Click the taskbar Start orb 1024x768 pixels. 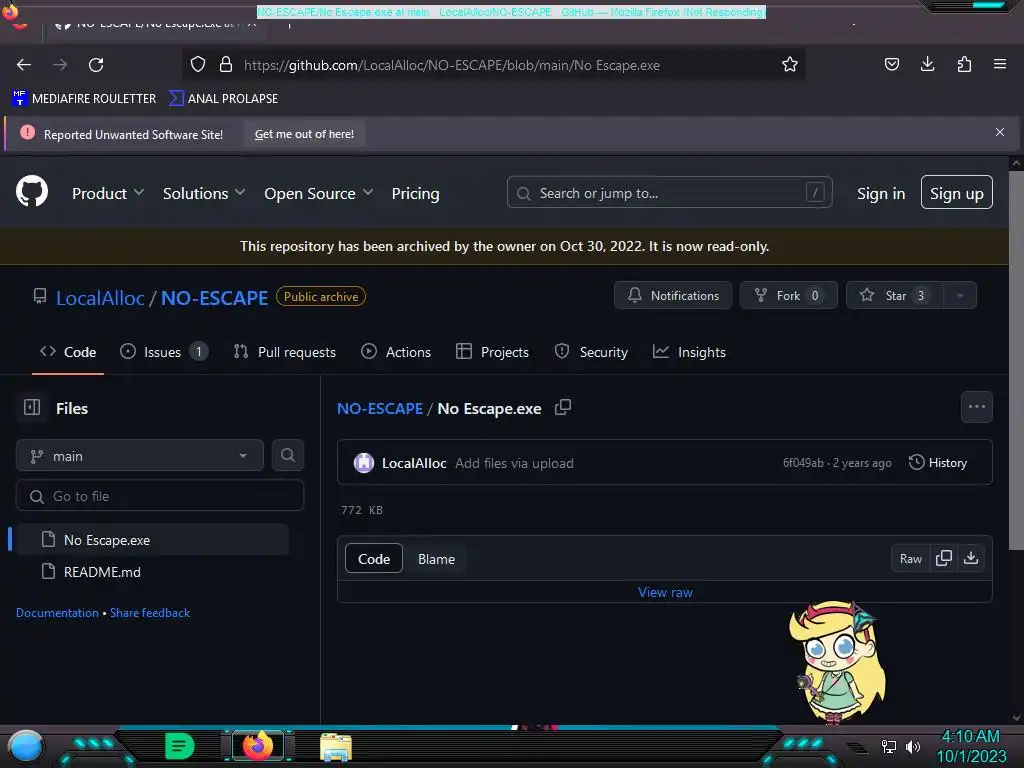pyautogui.click(x=26, y=747)
